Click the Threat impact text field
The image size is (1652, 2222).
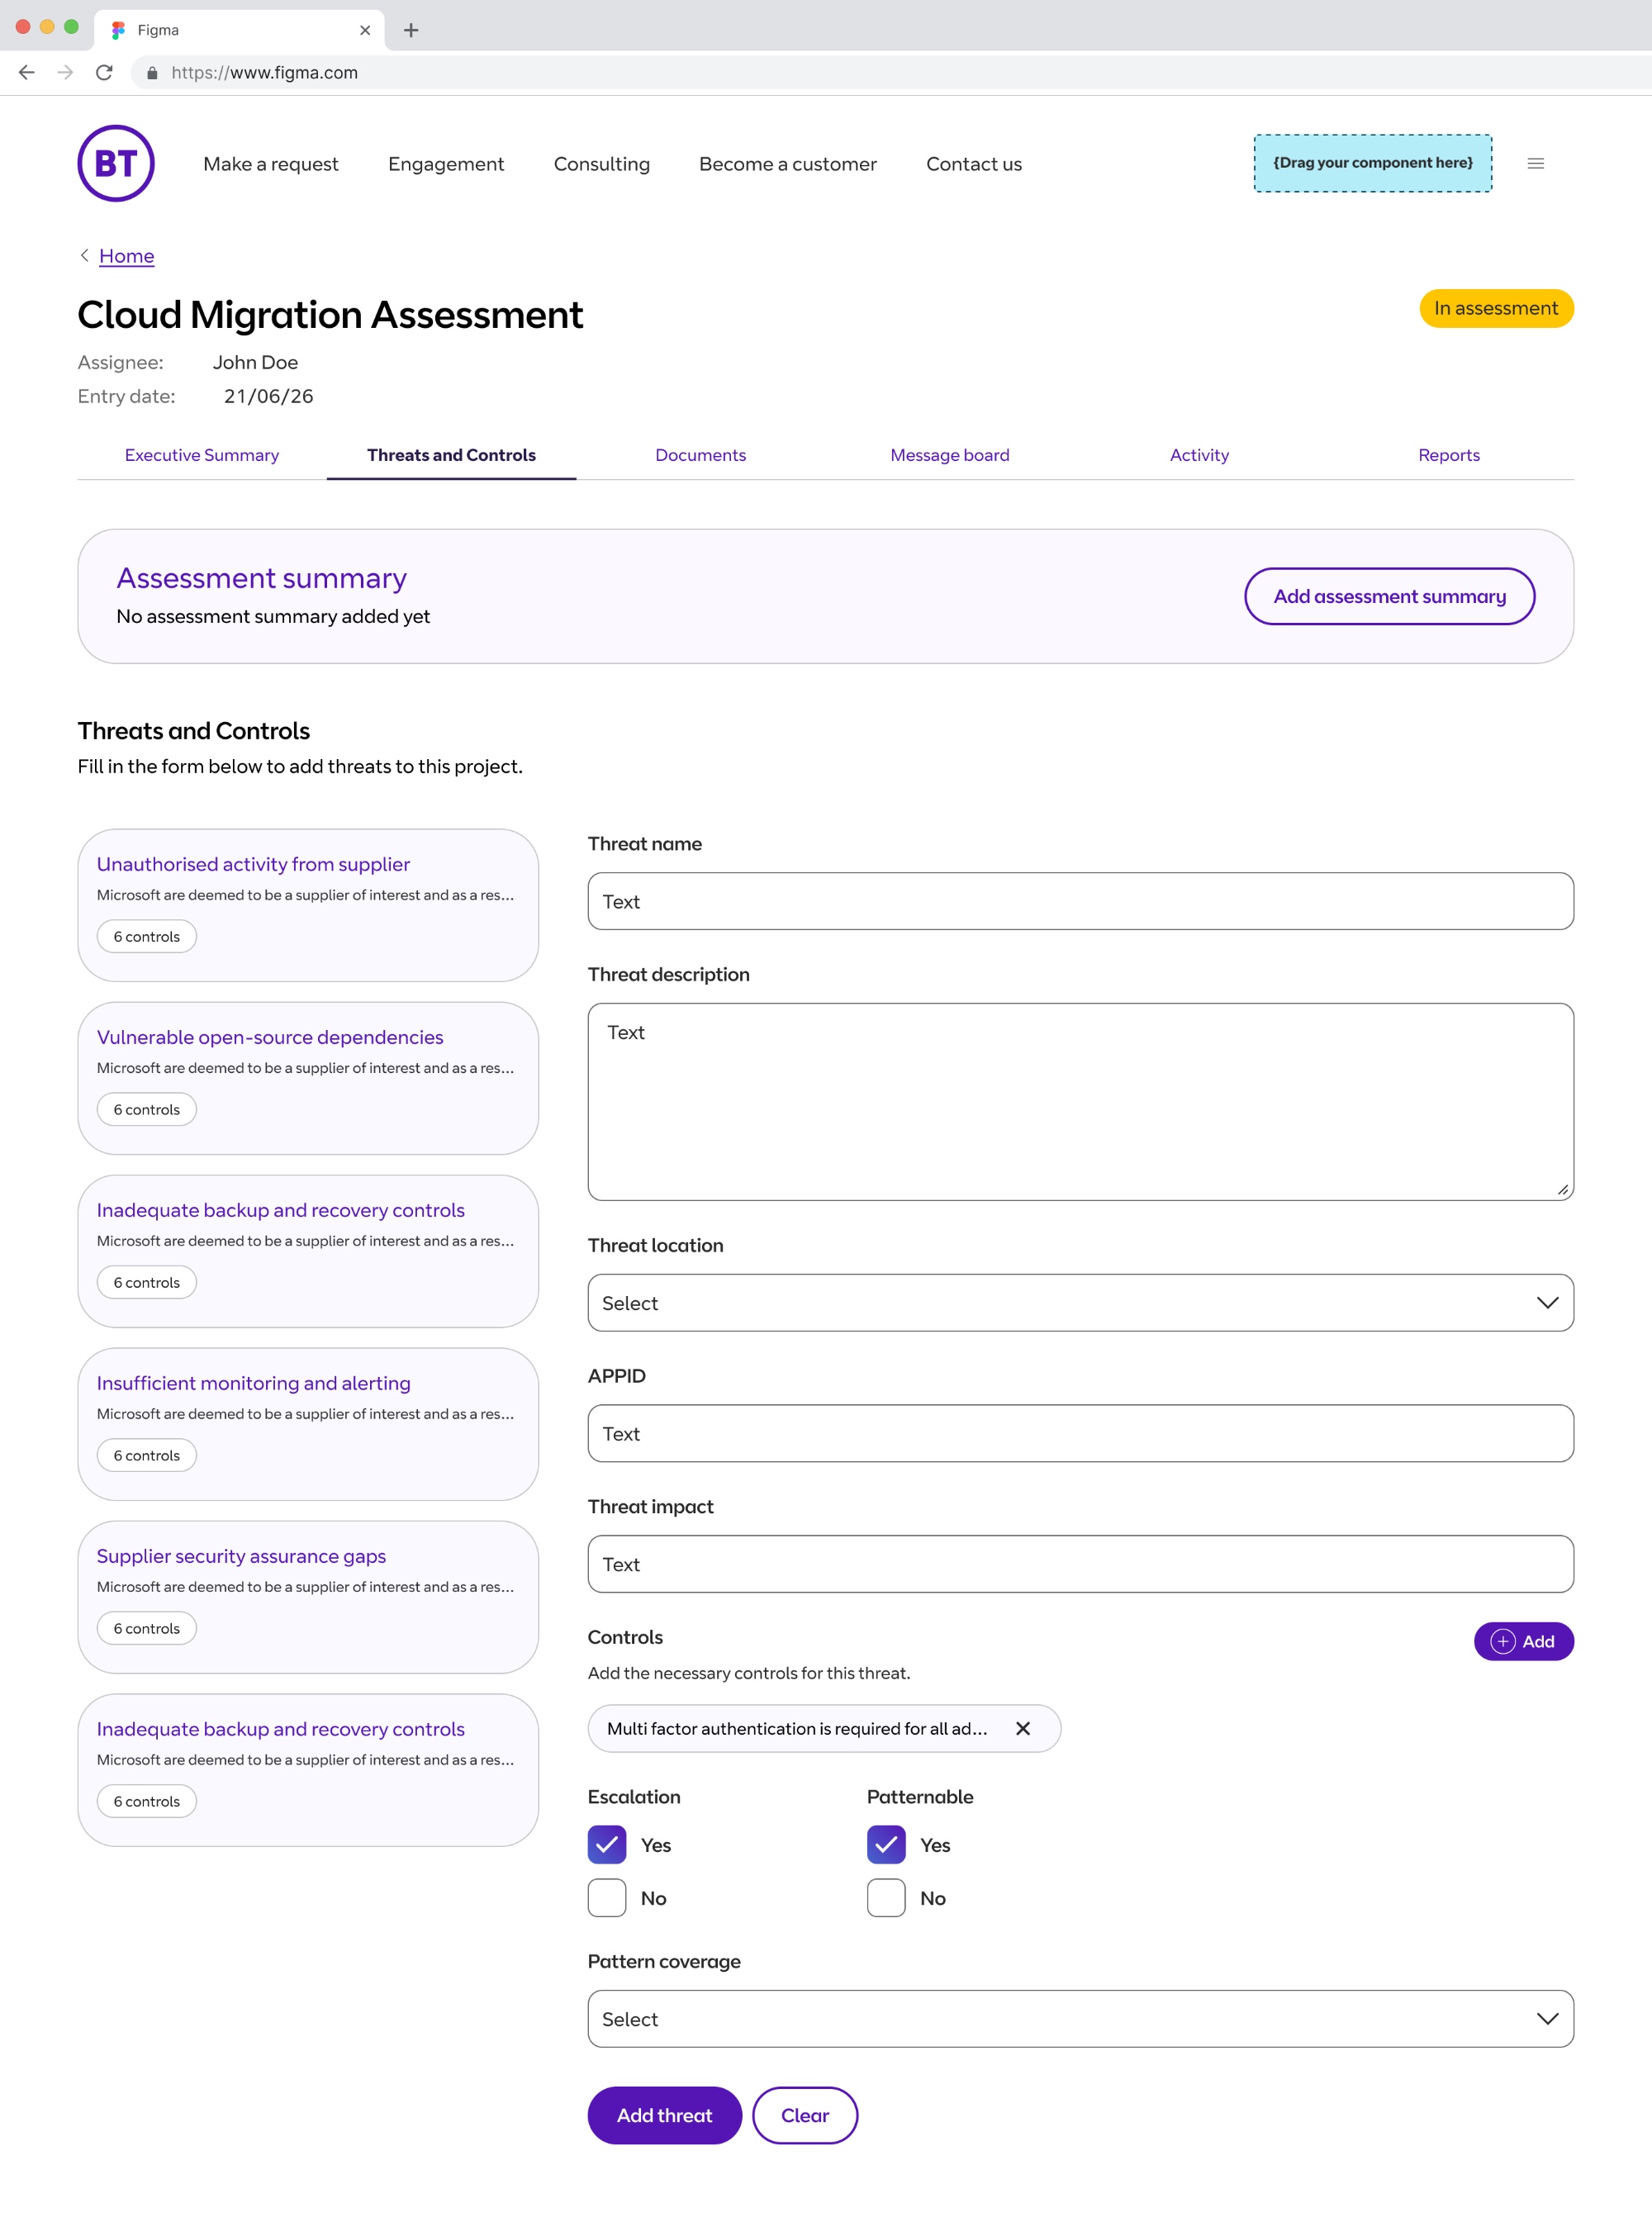pos(1080,1563)
